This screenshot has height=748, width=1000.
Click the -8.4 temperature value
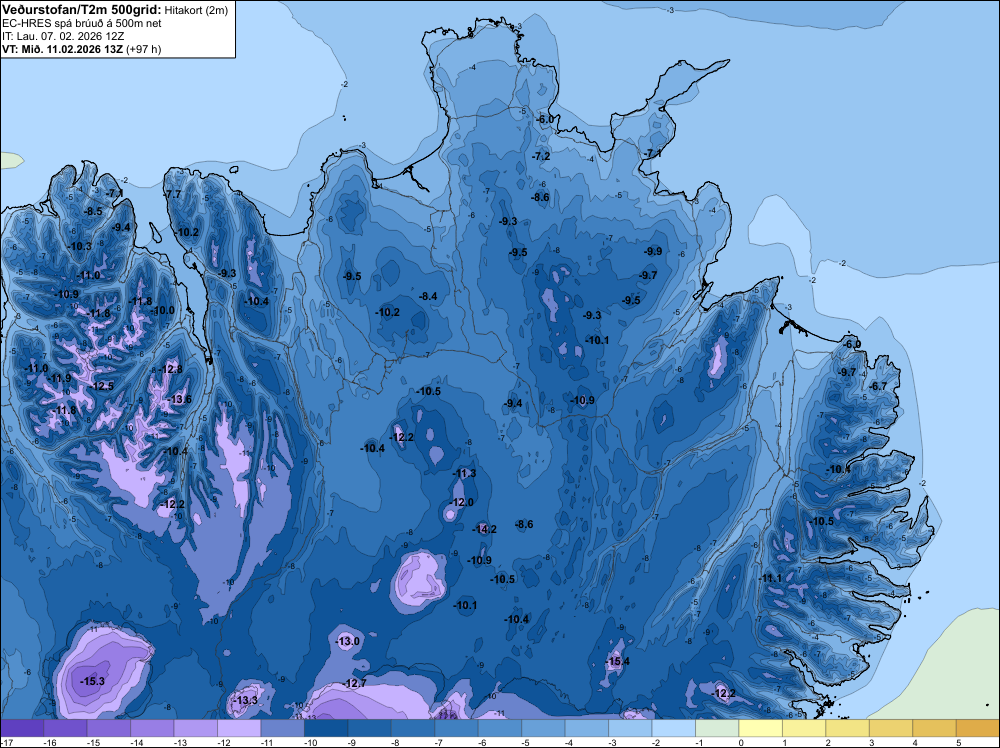point(428,297)
